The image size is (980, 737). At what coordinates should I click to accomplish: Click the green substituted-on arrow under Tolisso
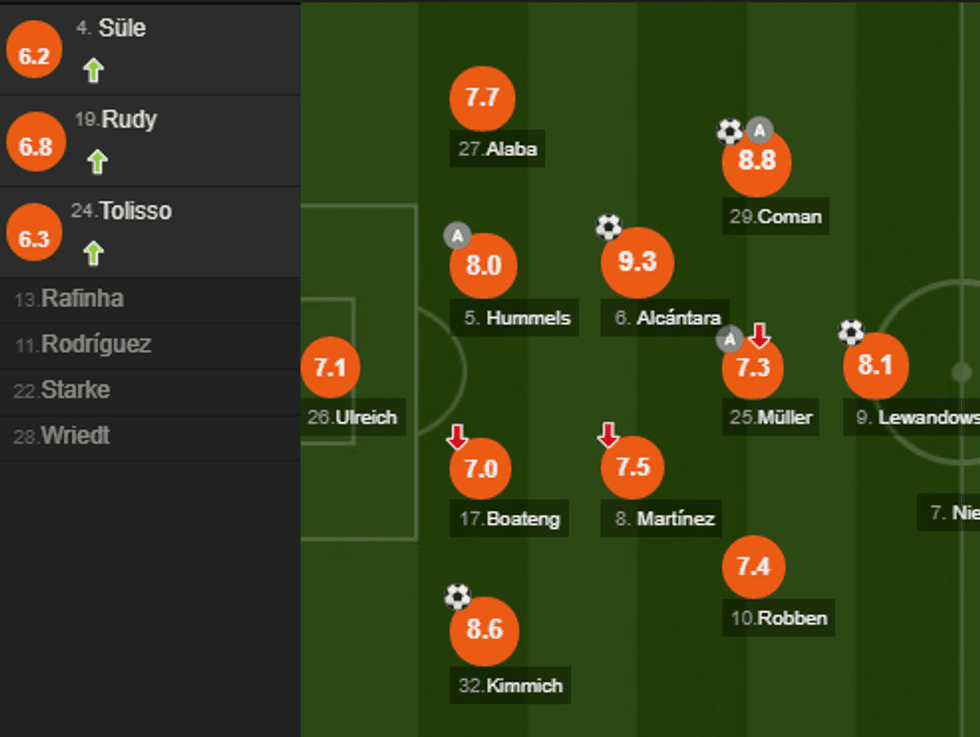coord(93,253)
